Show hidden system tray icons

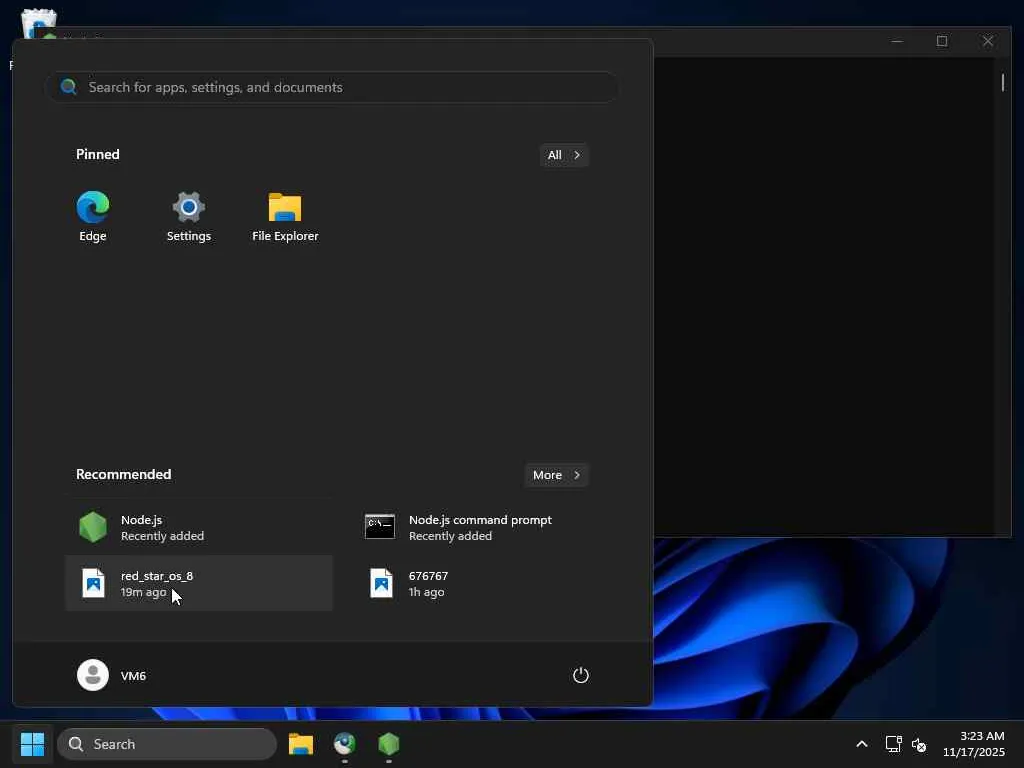click(861, 744)
